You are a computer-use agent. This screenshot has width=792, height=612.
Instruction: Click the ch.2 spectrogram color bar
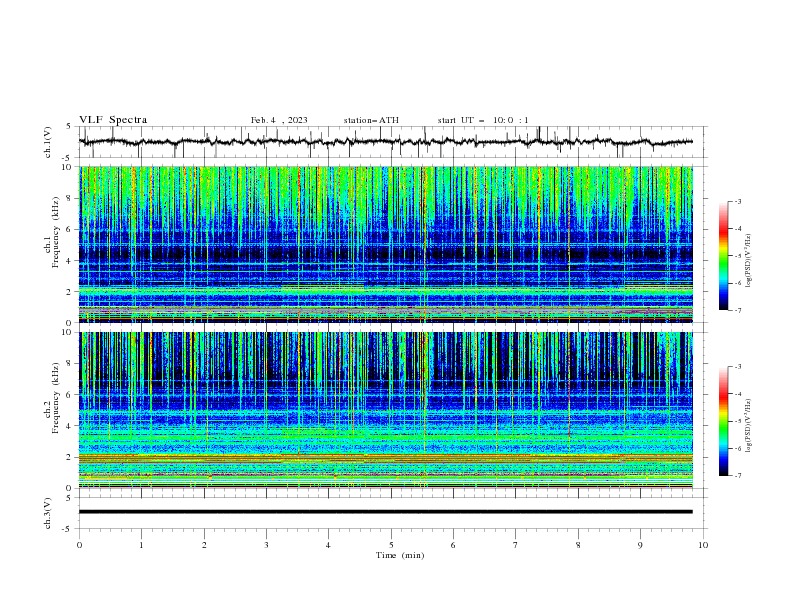pos(723,421)
